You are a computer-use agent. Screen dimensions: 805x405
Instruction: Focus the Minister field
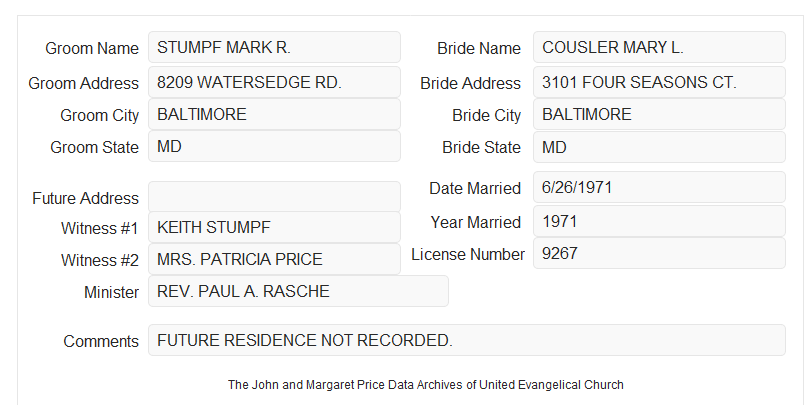coord(298,291)
